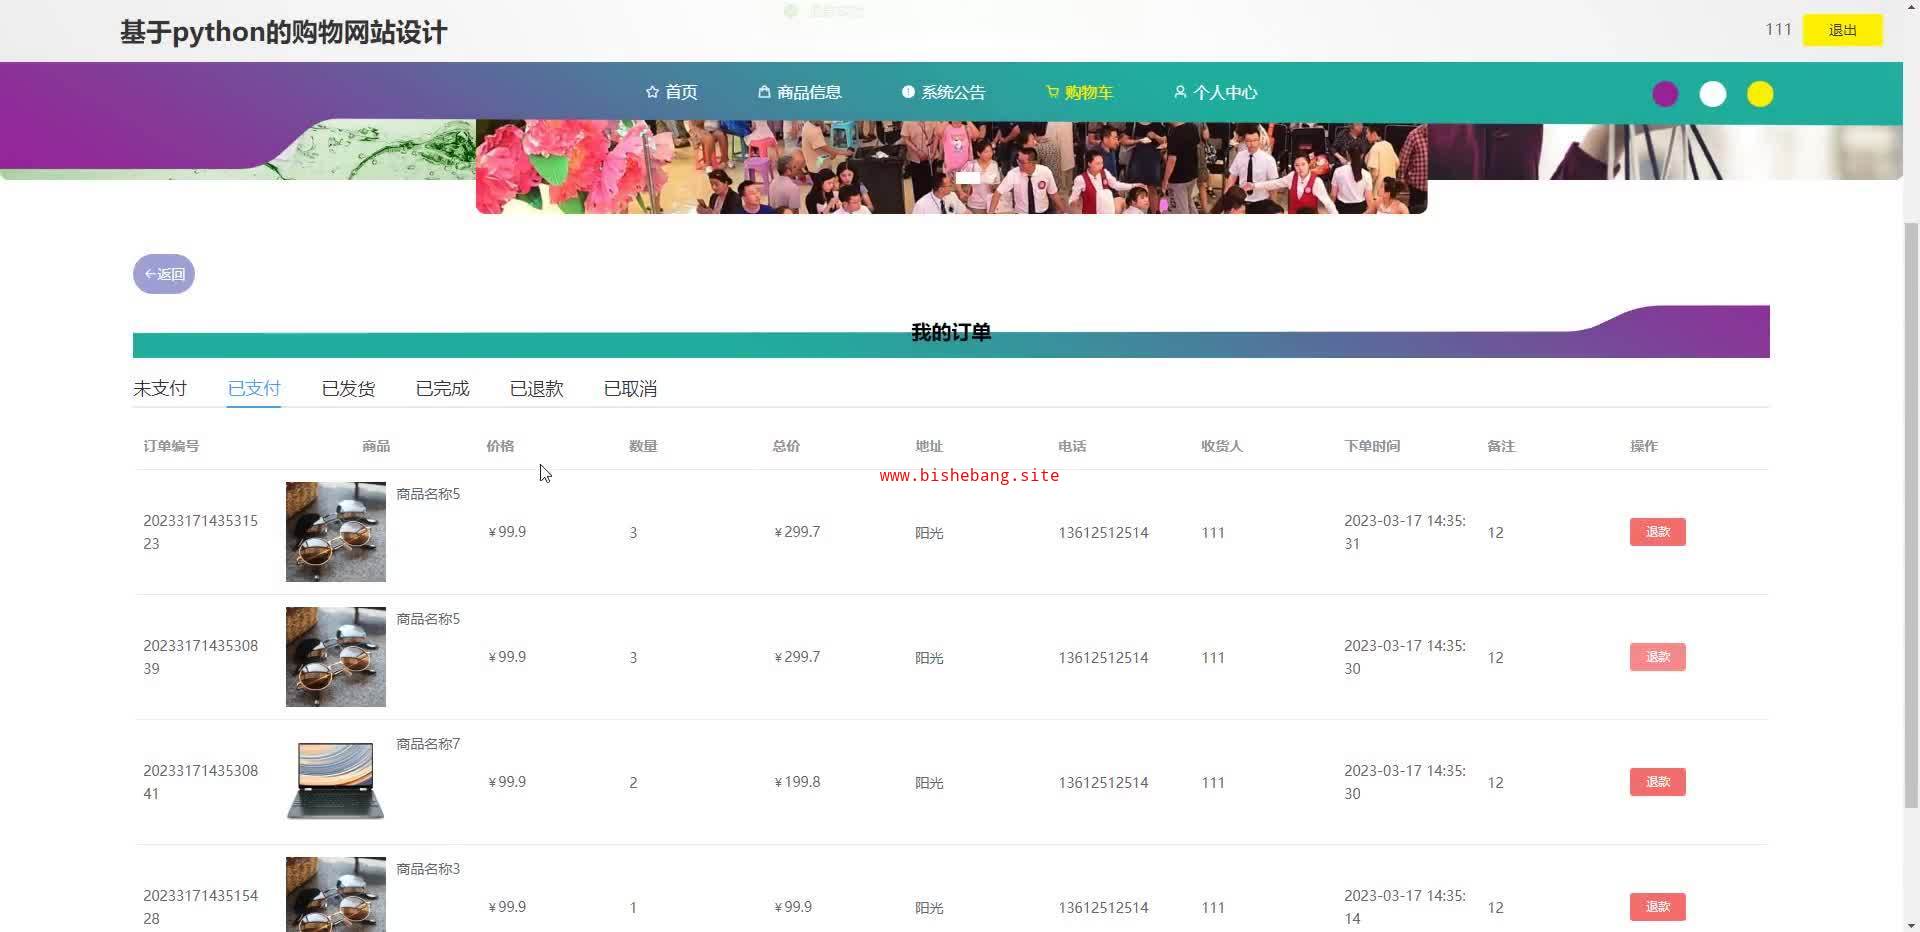Open 系统公告 from the navigation bar
The image size is (1920, 932).
click(944, 92)
